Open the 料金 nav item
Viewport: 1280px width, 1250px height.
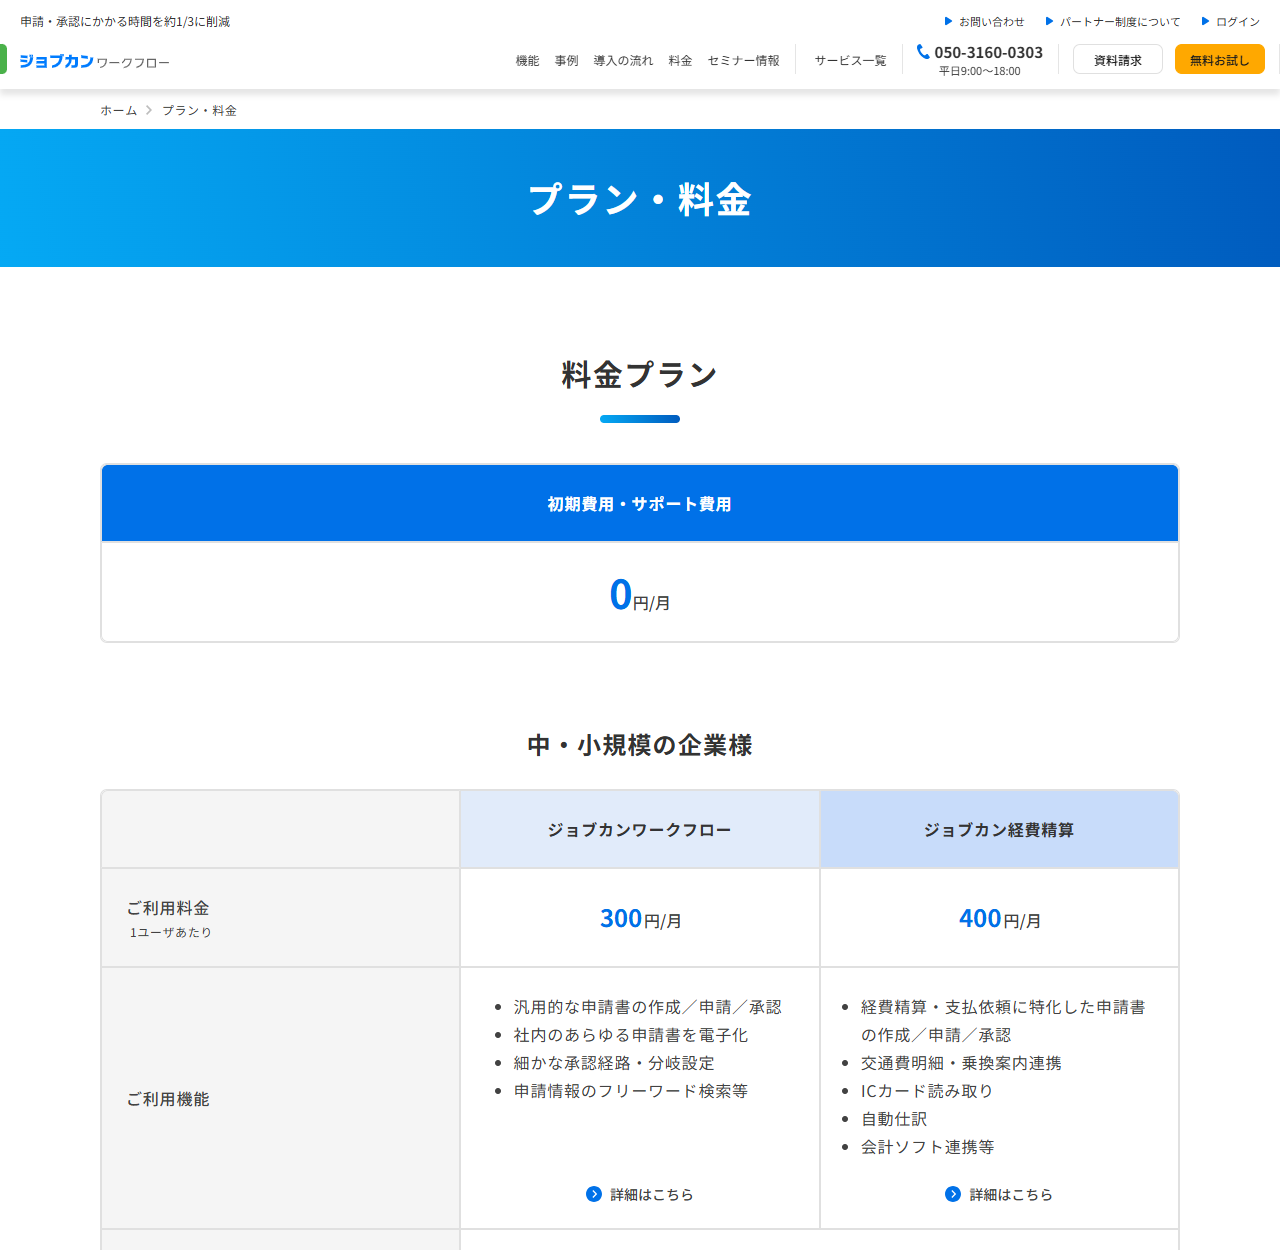pyautogui.click(x=680, y=61)
